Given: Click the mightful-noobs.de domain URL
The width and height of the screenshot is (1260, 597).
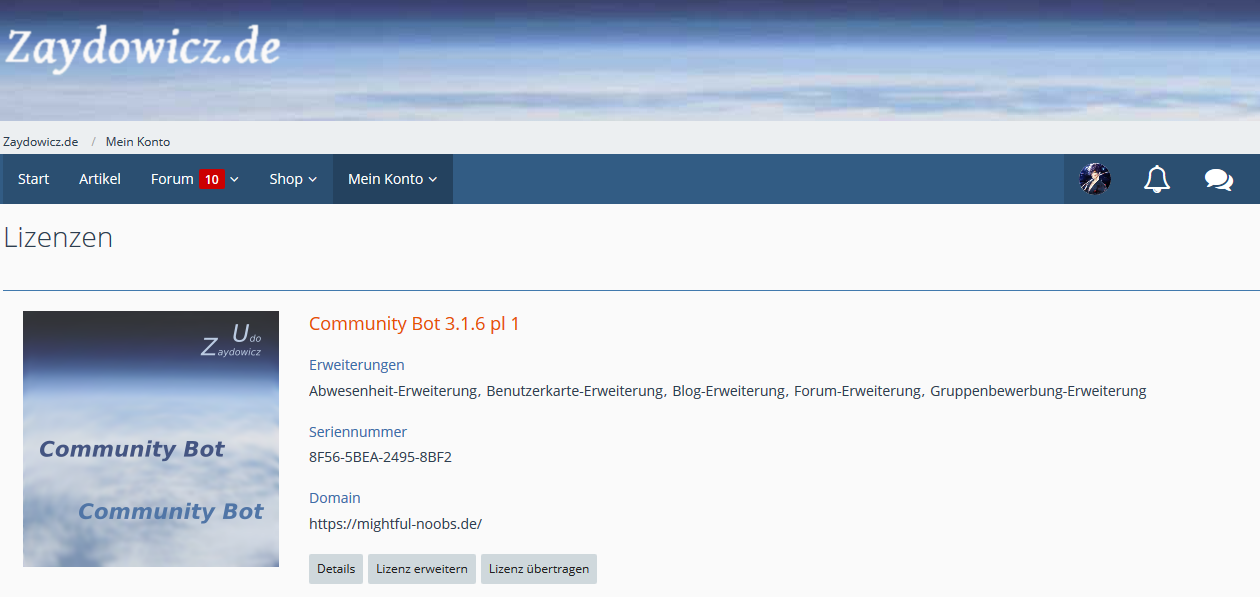Looking at the screenshot, I should click(395, 524).
